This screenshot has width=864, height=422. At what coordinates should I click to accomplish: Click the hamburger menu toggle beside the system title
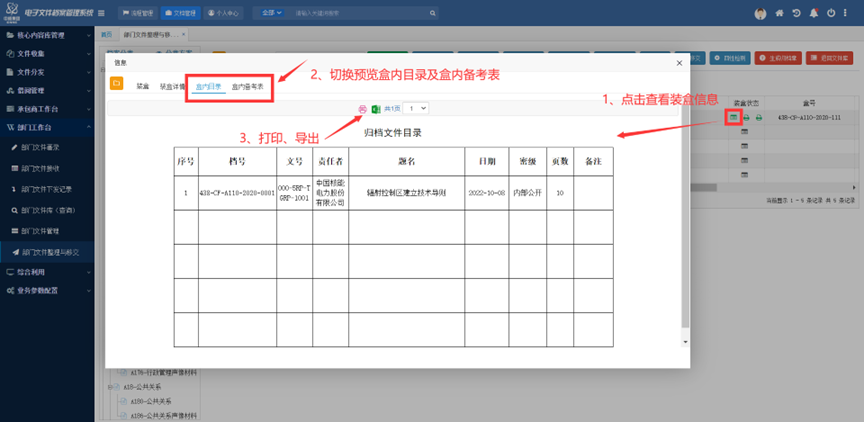pyautogui.click(x=101, y=13)
